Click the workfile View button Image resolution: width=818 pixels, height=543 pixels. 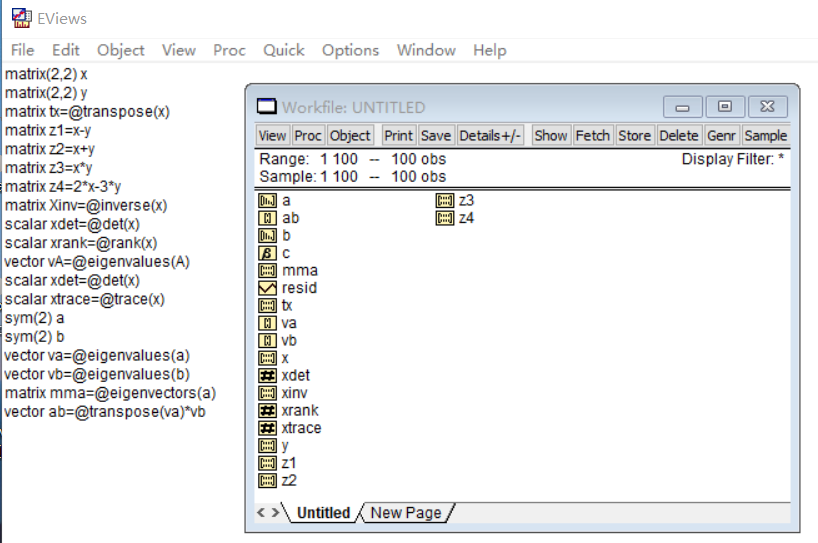pyautogui.click(x=272, y=136)
